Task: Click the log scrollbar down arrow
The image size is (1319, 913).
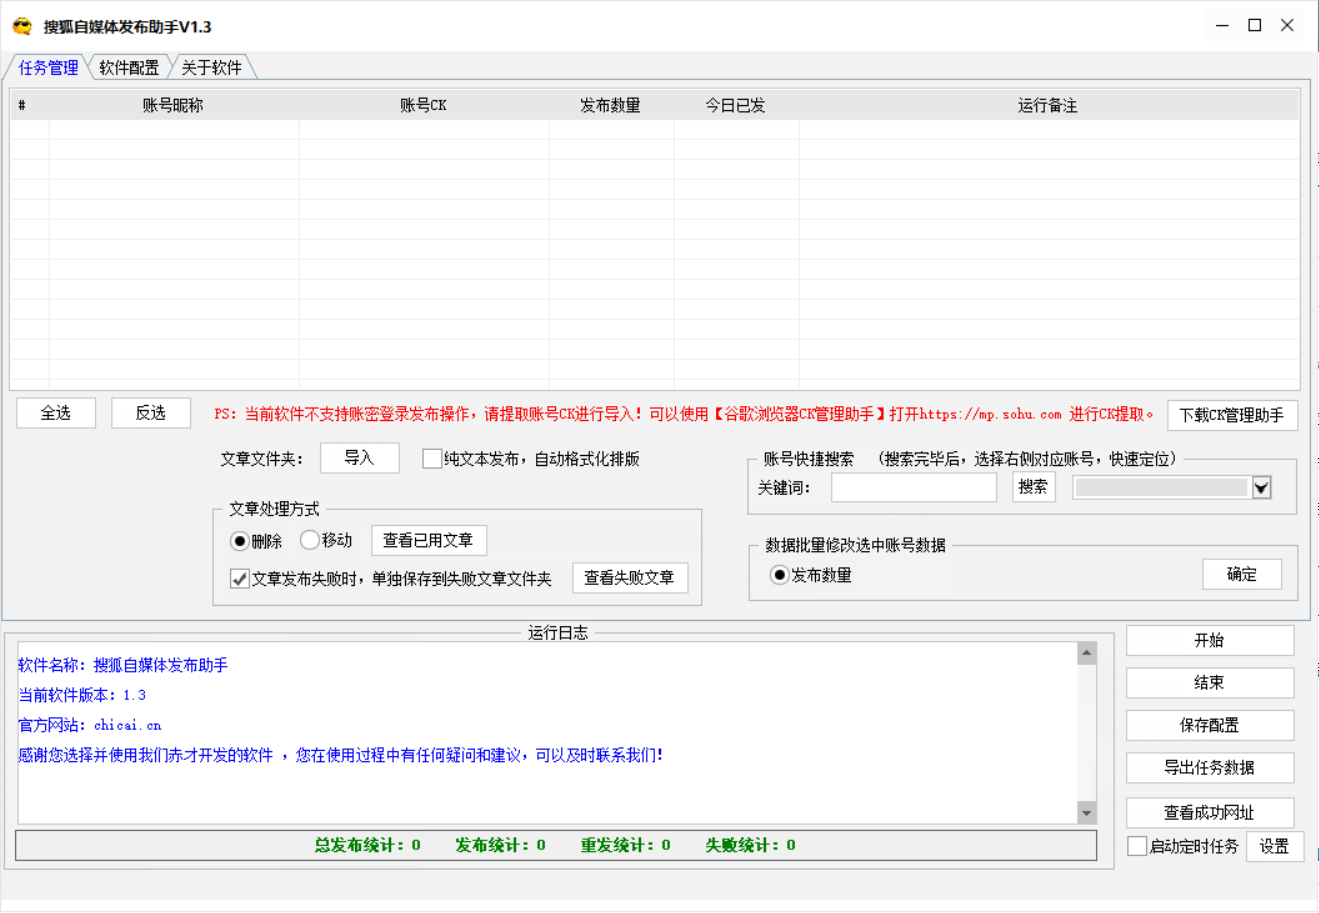Action: tap(1087, 813)
